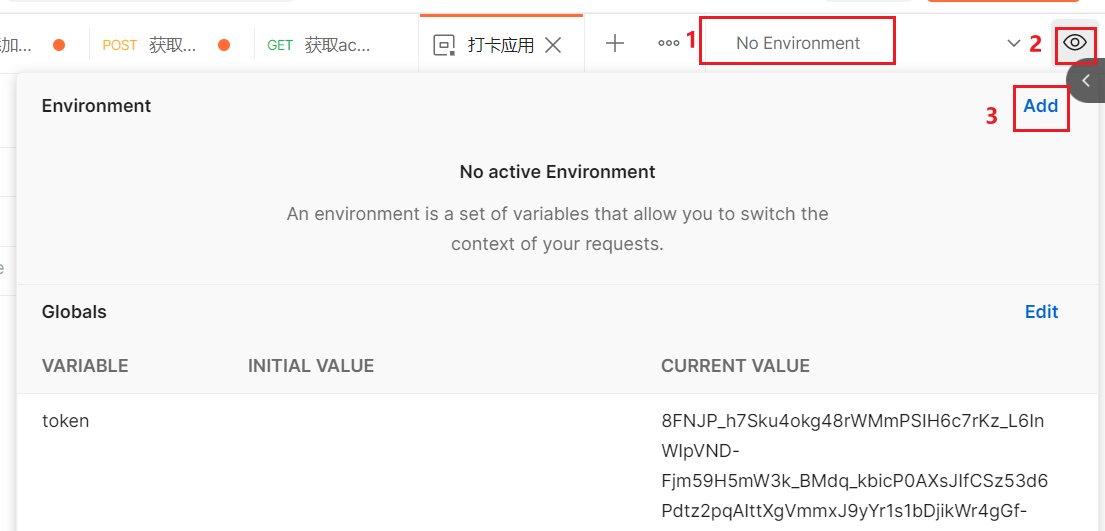1105x531 pixels.
Task: Click the plus icon to open new tab
Action: point(615,43)
